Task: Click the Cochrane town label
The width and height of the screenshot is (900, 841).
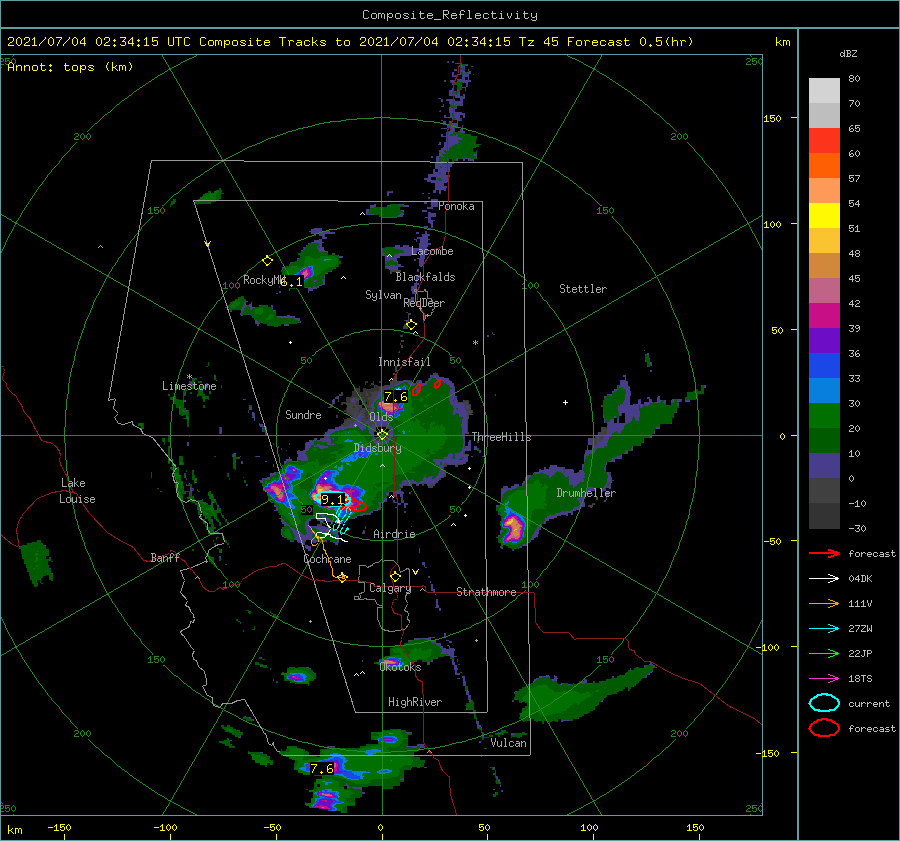Action: click(x=327, y=559)
